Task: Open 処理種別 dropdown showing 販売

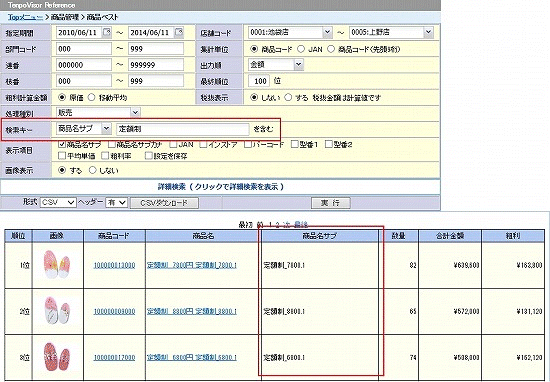Action: pos(98,112)
